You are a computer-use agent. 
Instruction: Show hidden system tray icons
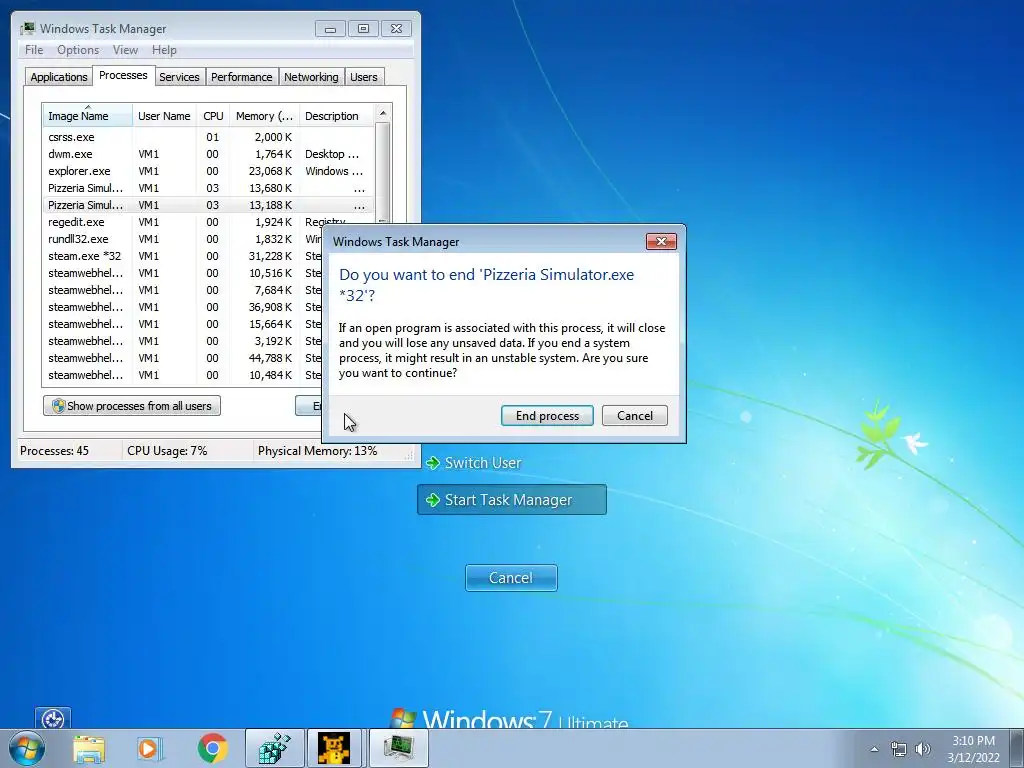tap(874, 749)
